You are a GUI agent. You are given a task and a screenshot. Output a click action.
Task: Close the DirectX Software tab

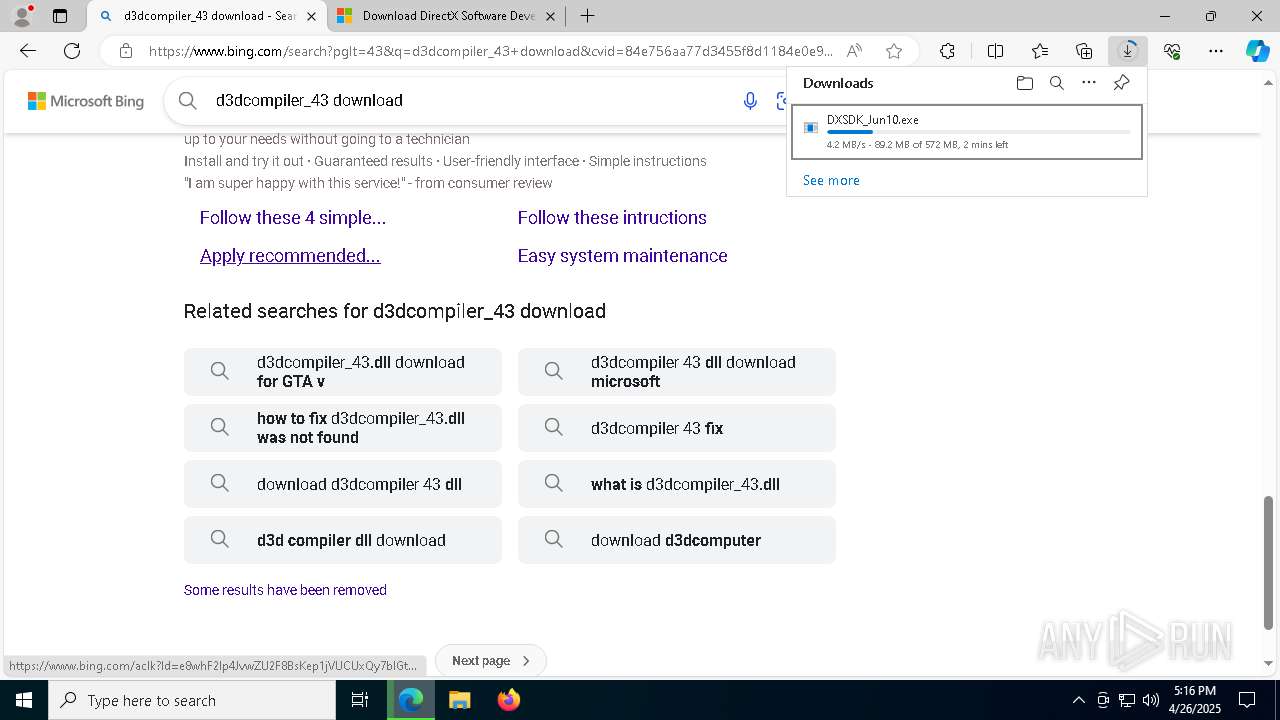click(x=550, y=16)
